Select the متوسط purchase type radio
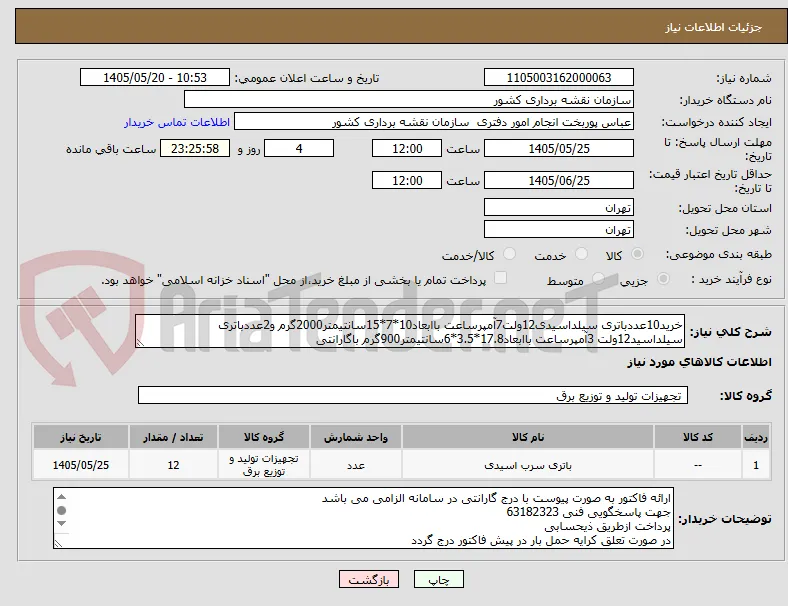Viewport: 788px width, 606px height. (x=598, y=279)
